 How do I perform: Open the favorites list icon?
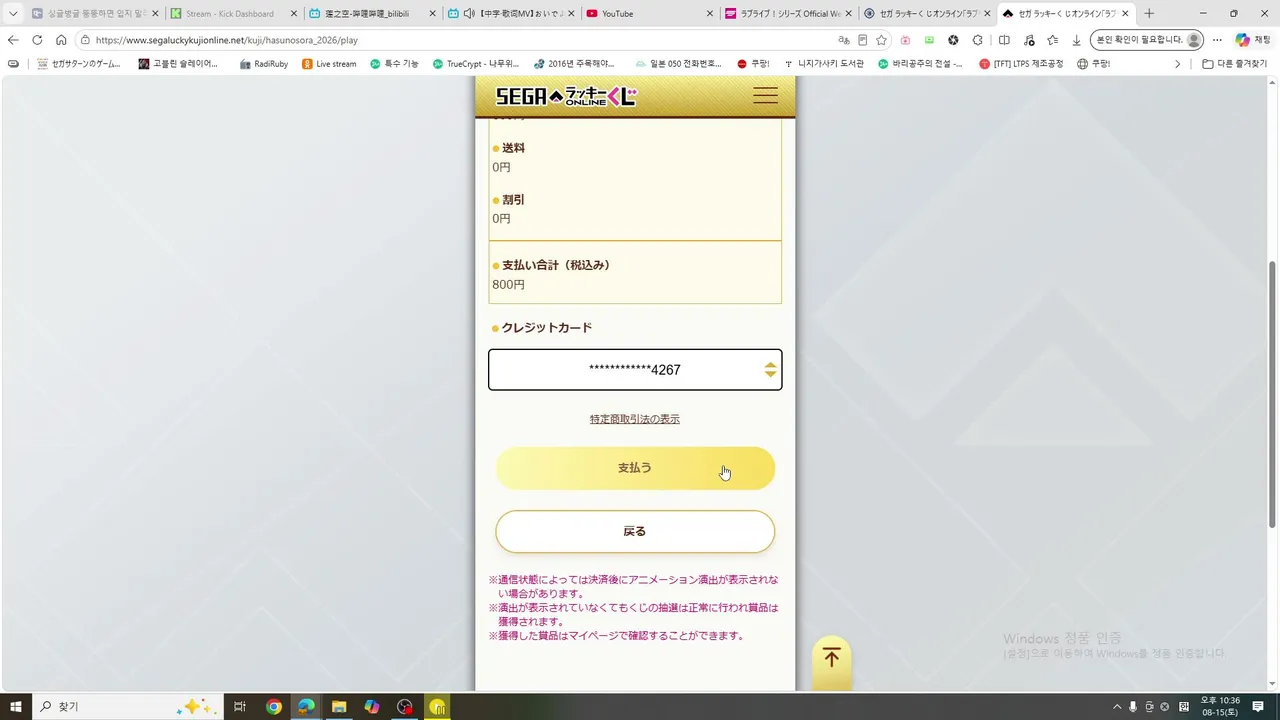[x=1053, y=40]
